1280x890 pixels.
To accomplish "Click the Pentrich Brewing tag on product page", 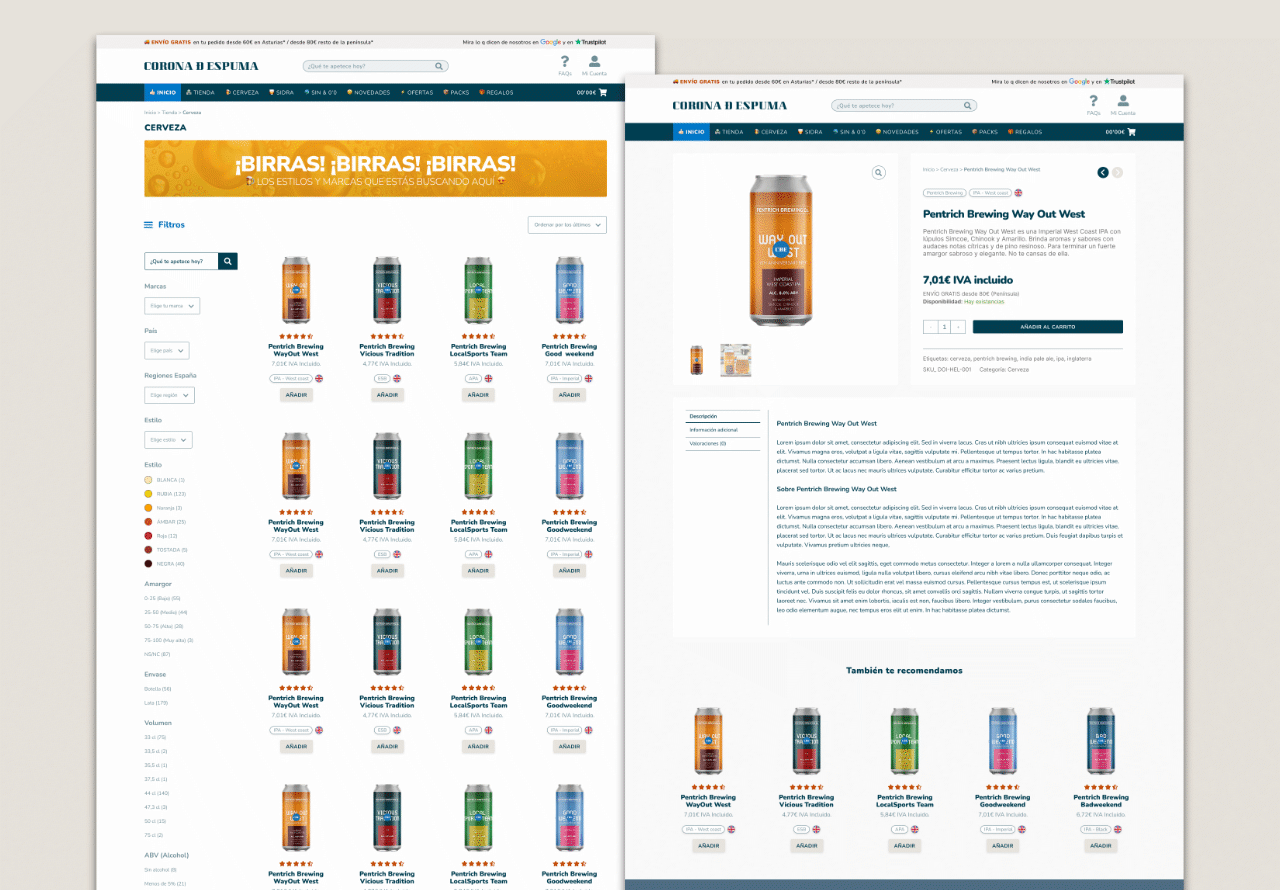I will coord(945,192).
